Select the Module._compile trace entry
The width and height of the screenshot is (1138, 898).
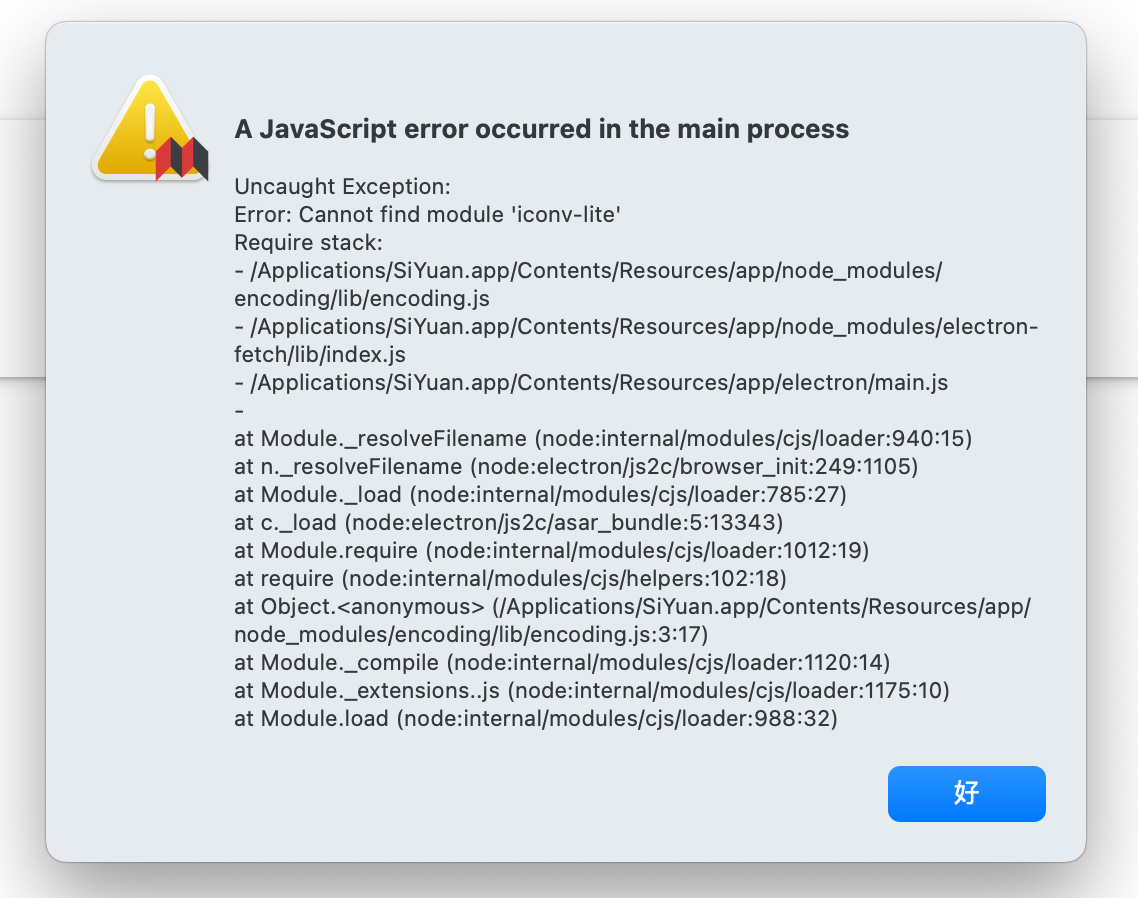click(560, 662)
